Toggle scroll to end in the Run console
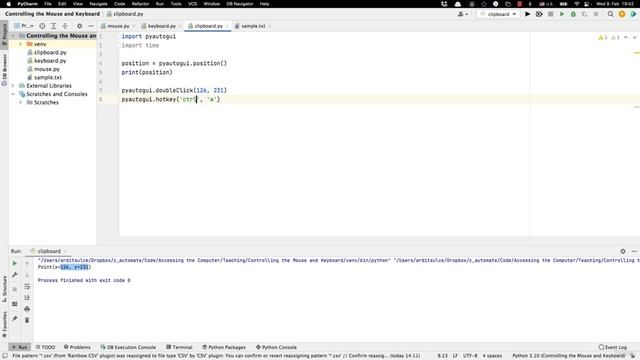This screenshot has height=360, width=640. point(27,298)
